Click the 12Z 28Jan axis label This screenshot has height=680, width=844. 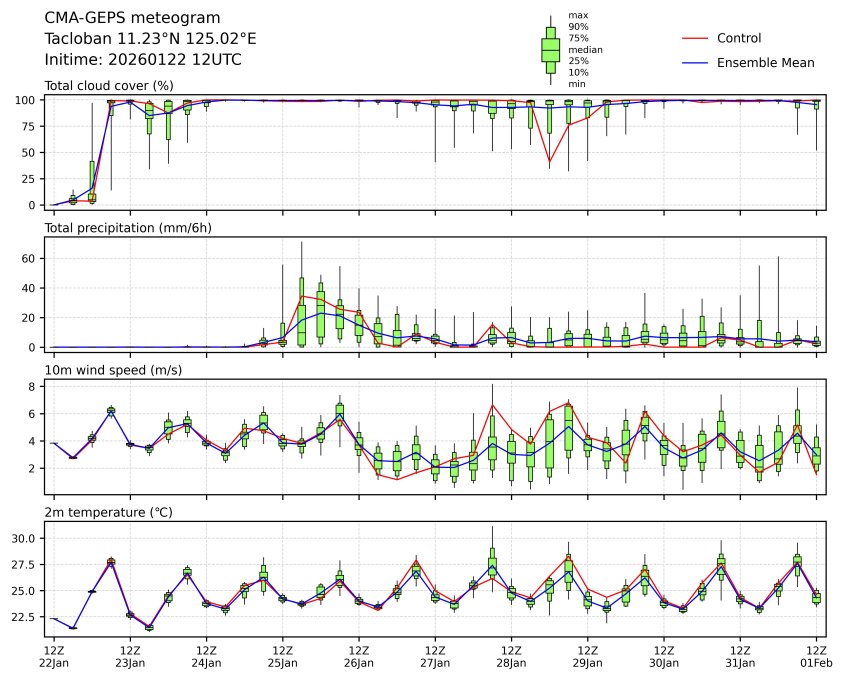[511, 657]
